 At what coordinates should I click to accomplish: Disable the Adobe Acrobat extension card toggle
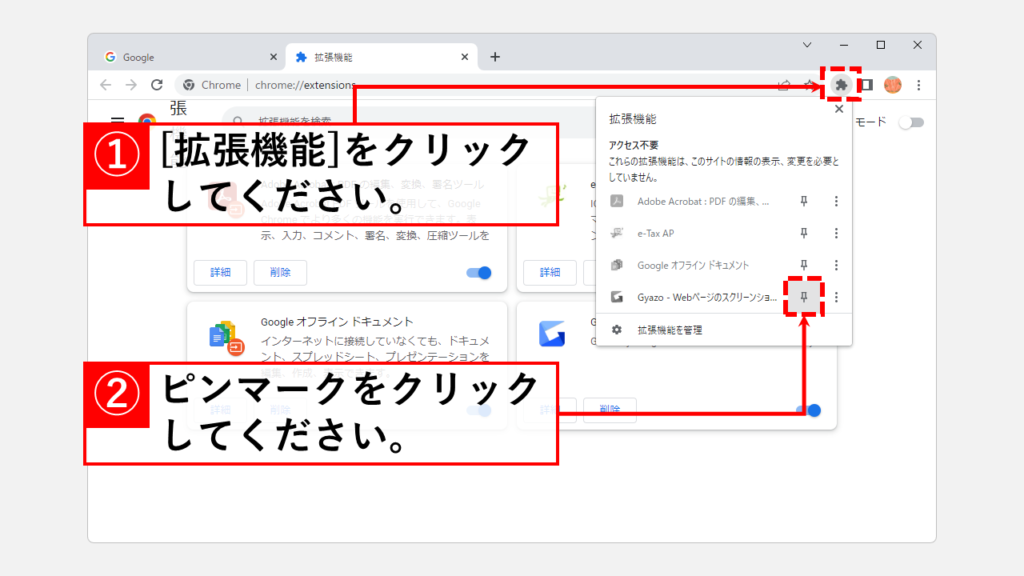479,272
